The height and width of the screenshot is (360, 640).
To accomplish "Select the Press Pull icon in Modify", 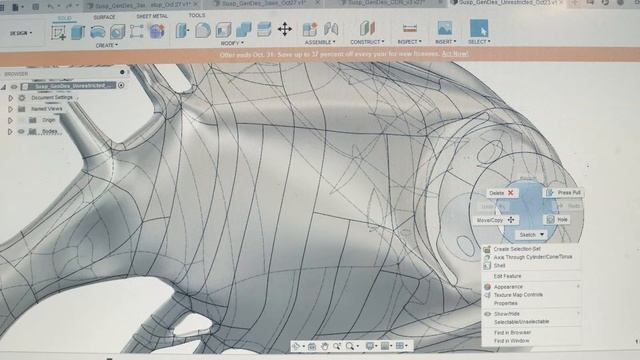I will [x=182, y=30].
